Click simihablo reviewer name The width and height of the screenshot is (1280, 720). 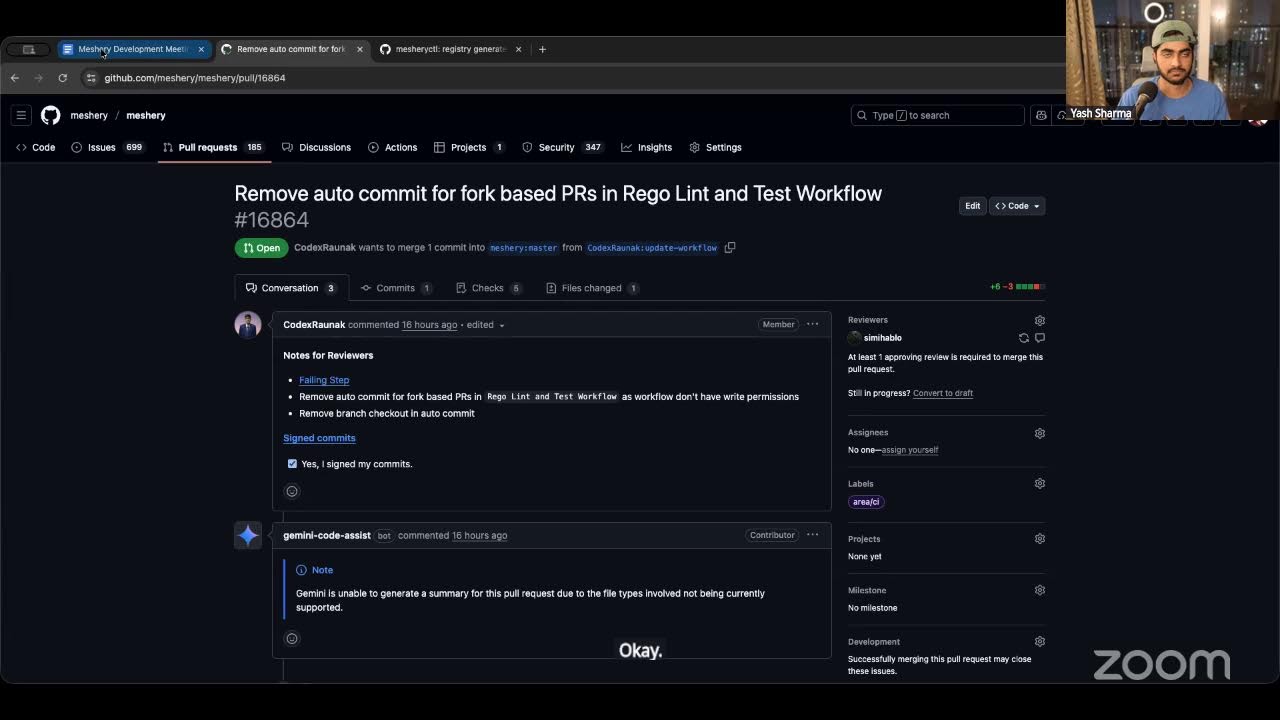[x=883, y=338]
